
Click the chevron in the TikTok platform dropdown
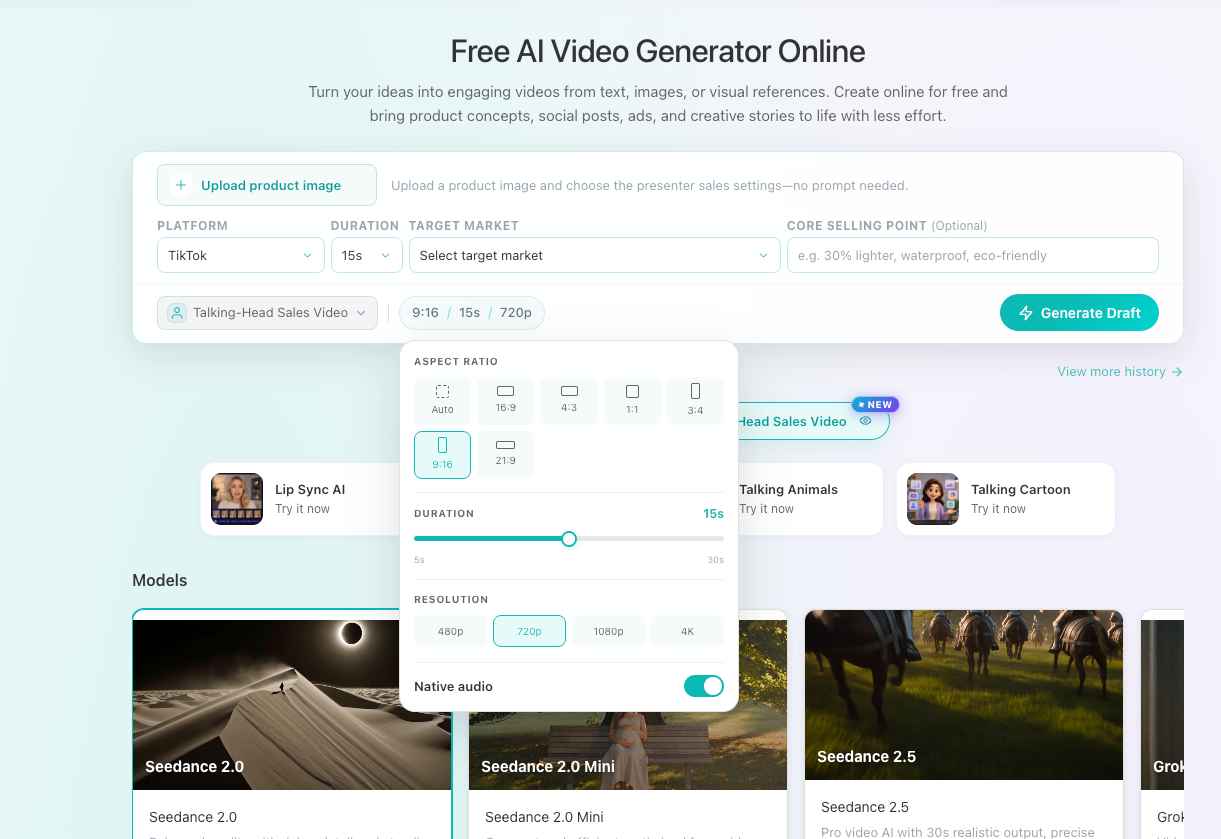click(308, 255)
